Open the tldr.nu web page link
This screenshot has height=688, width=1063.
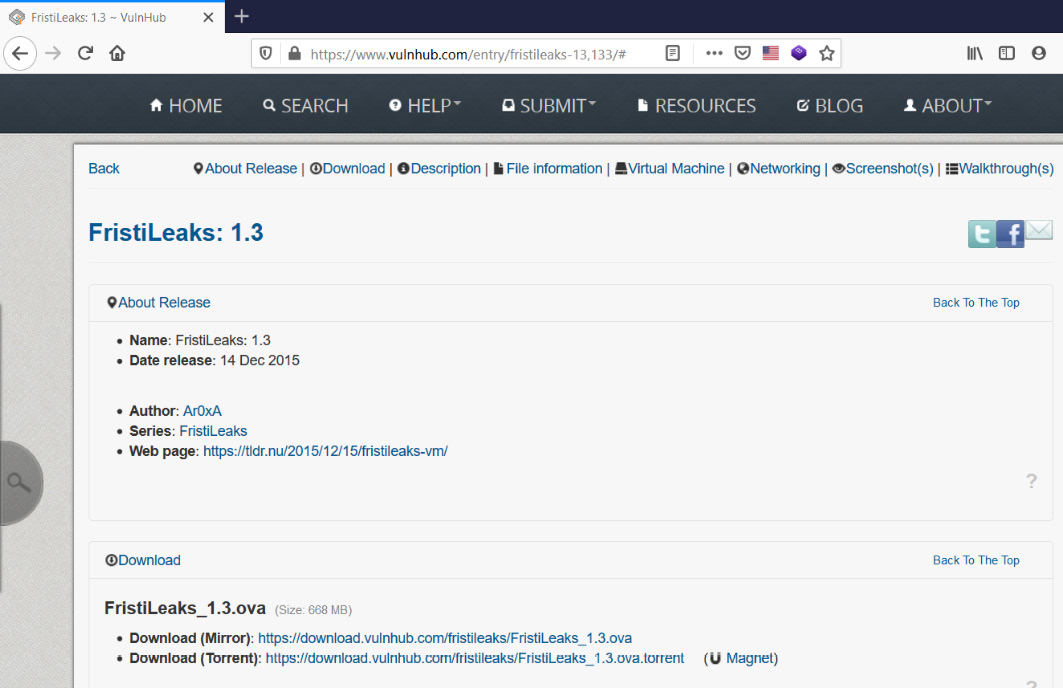click(325, 451)
